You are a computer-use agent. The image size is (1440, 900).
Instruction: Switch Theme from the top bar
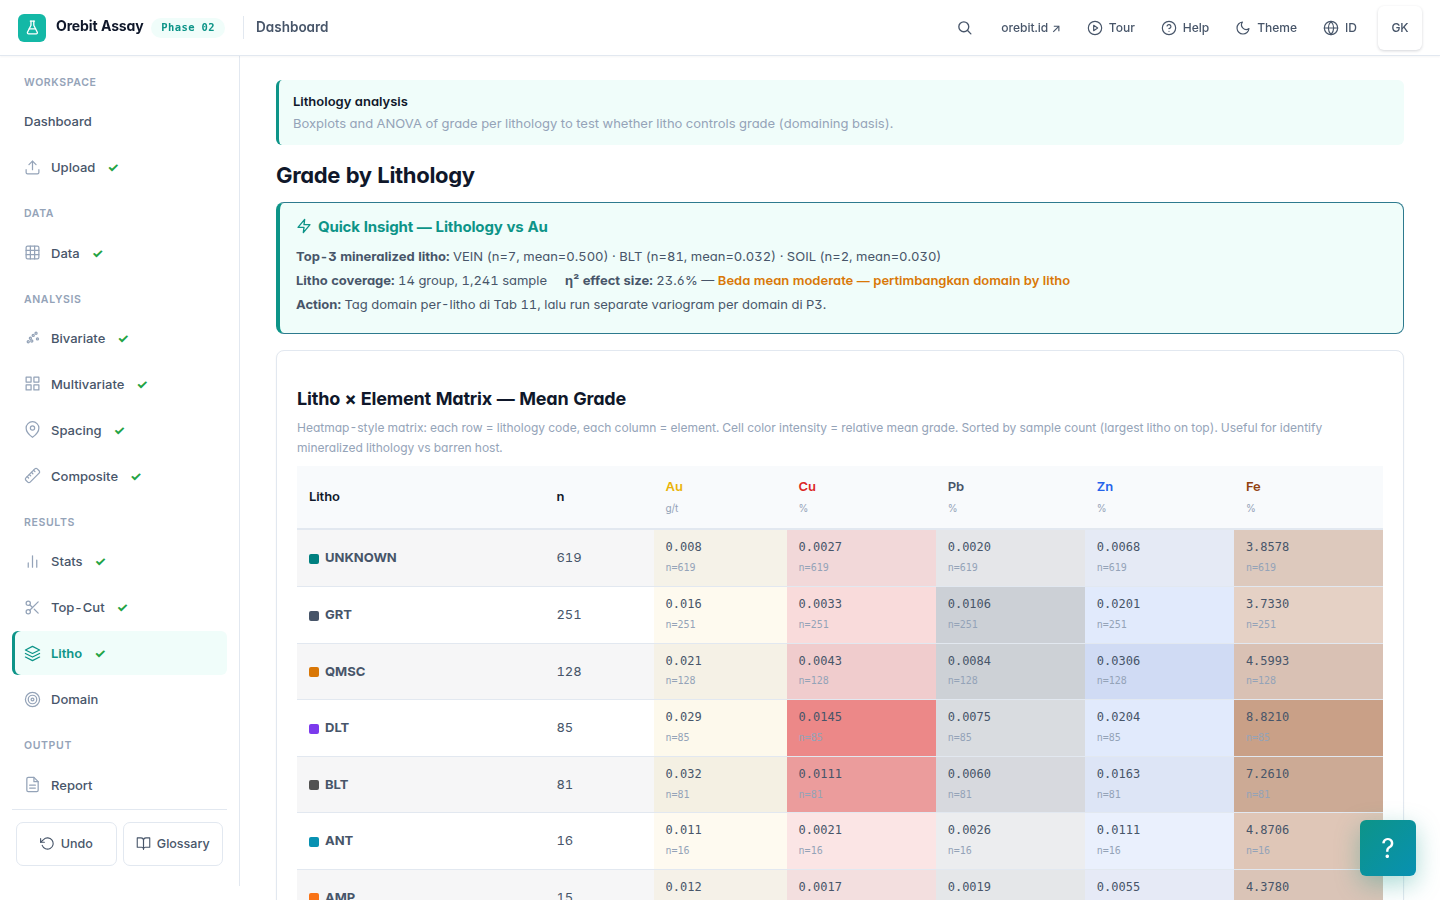1266,28
